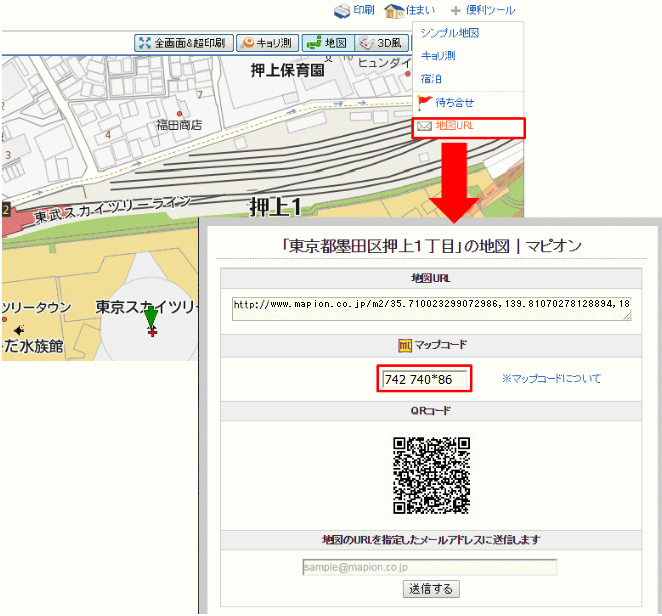
Task: Click the map code field 742 740*86
Action: [425, 379]
